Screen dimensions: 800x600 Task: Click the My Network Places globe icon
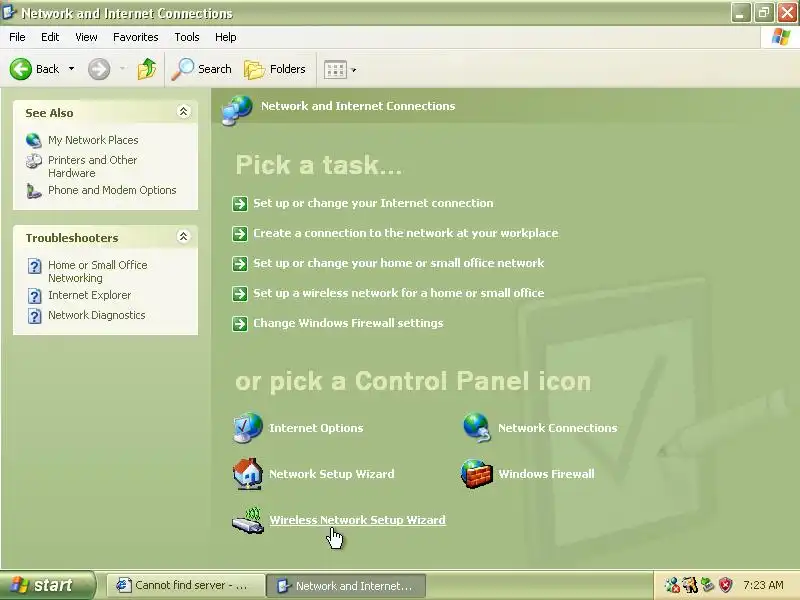pyautogui.click(x=34, y=140)
